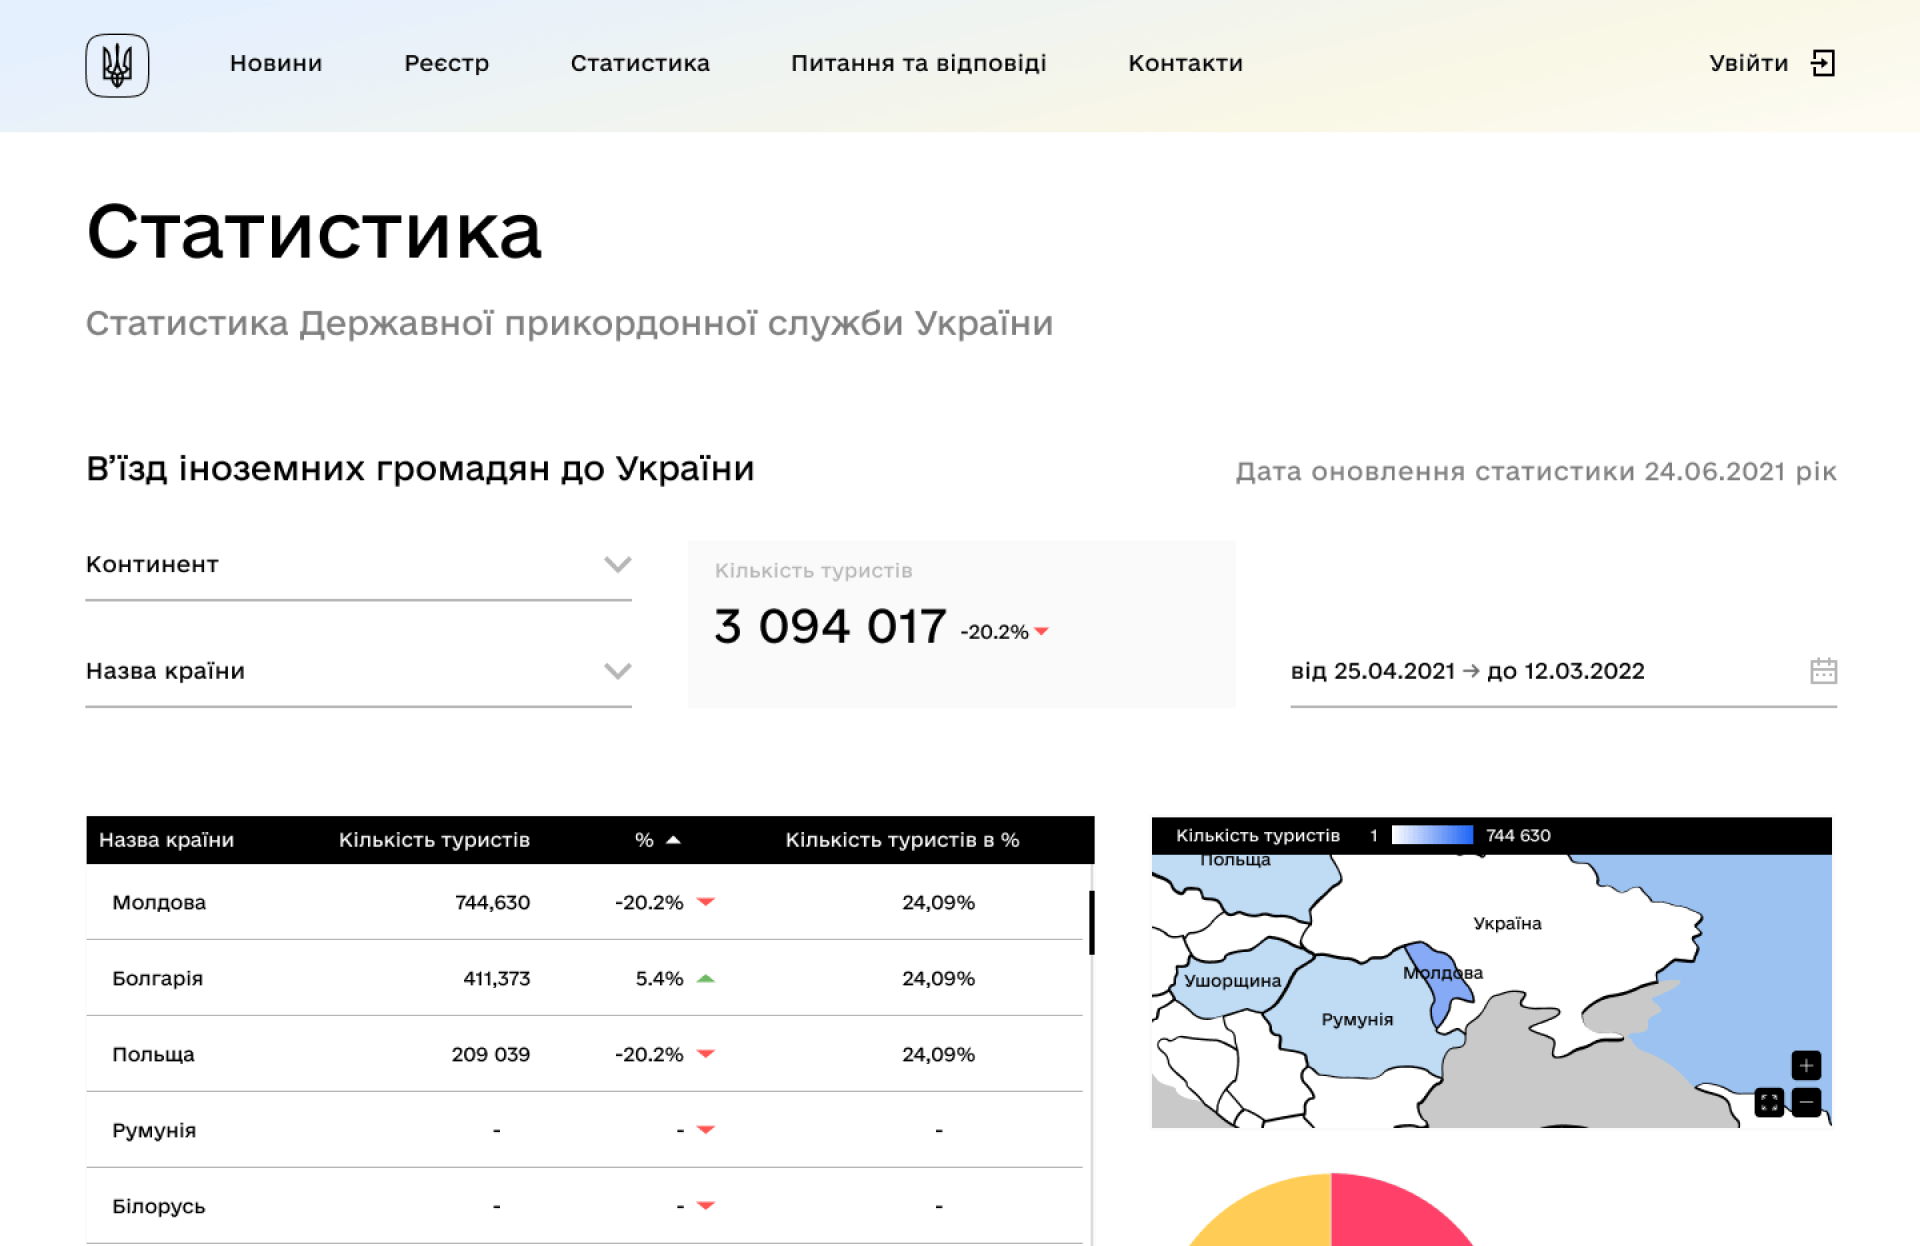Screen dimensions: 1920x1246
Task: Click the Увійти login button
Action: 1748,63
